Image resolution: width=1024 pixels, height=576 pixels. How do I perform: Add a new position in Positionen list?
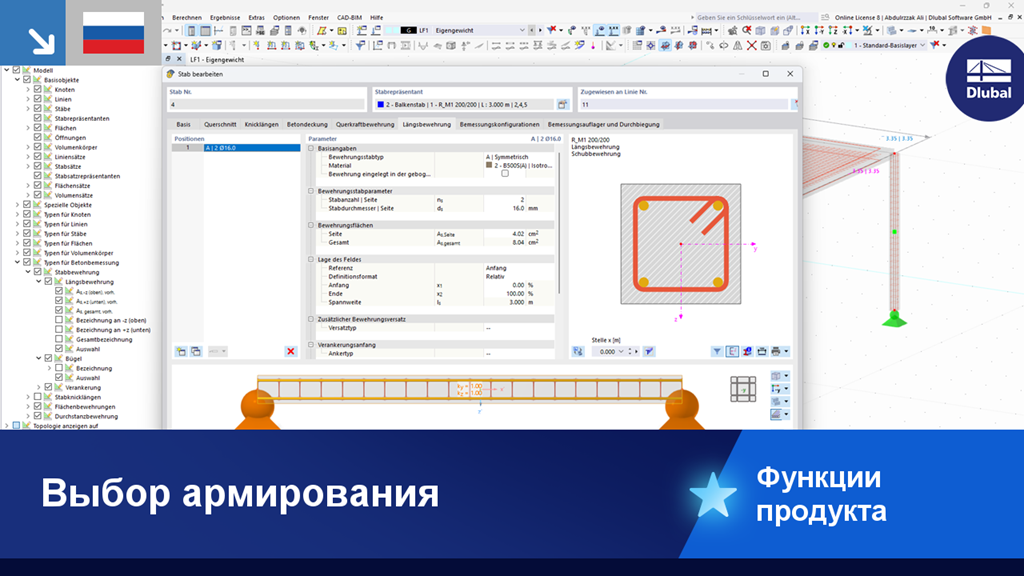(181, 351)
